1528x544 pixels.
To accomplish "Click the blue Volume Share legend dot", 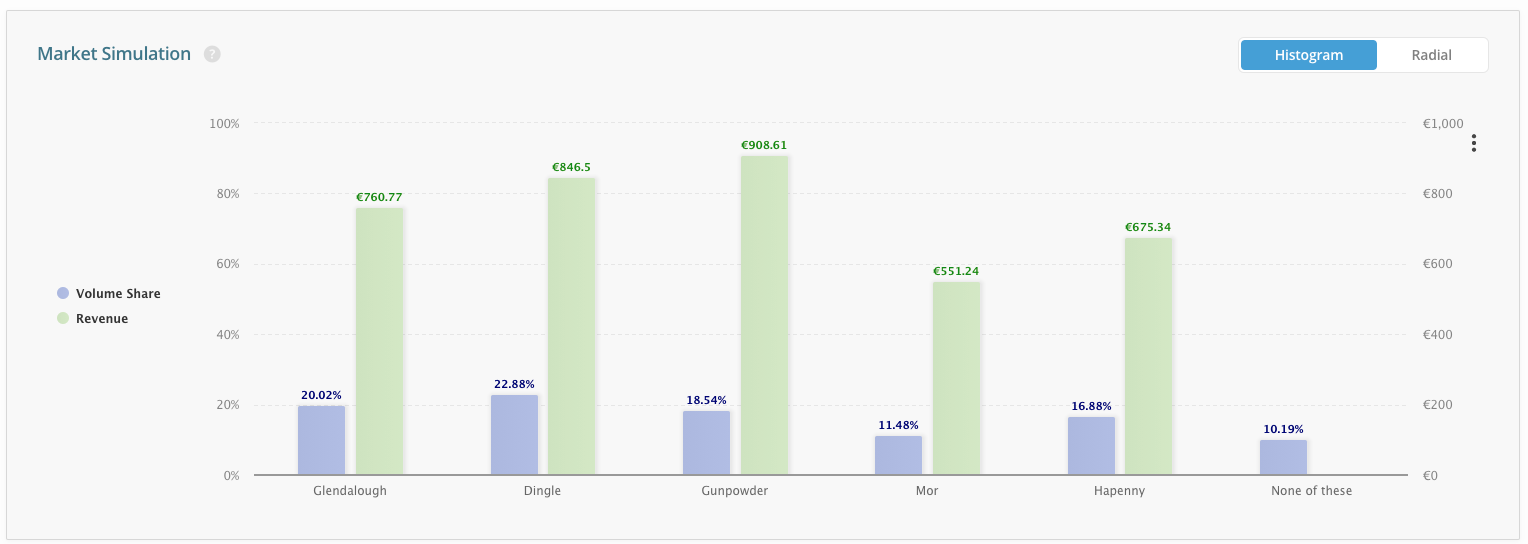I will click(x=63, y=294).
